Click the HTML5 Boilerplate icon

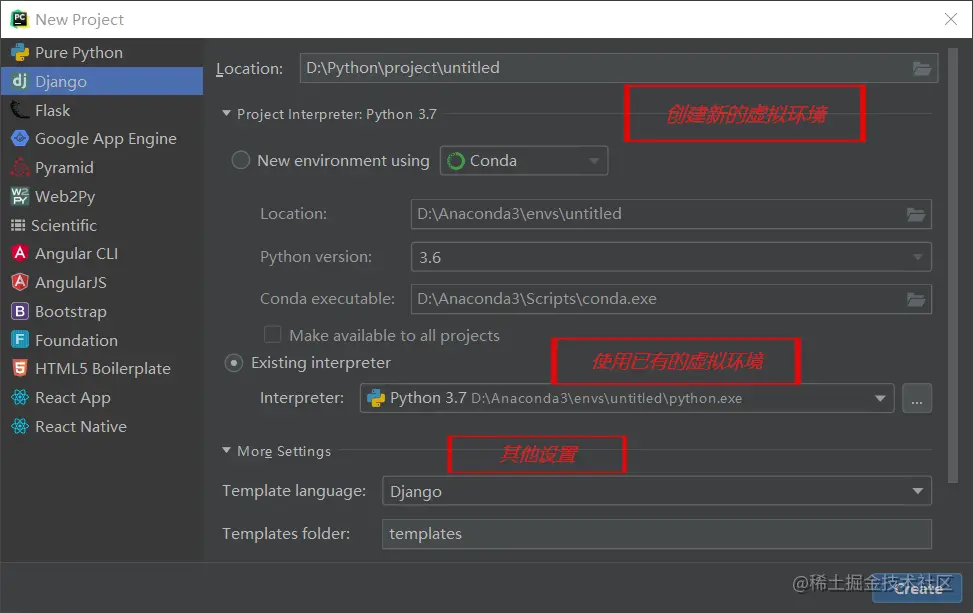pos(20,369)
